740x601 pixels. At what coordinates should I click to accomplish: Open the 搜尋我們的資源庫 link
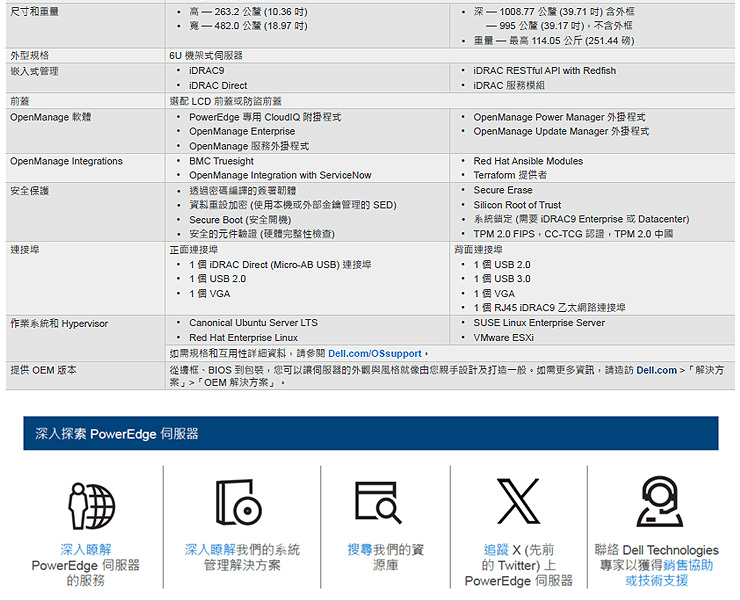(385, 557)
